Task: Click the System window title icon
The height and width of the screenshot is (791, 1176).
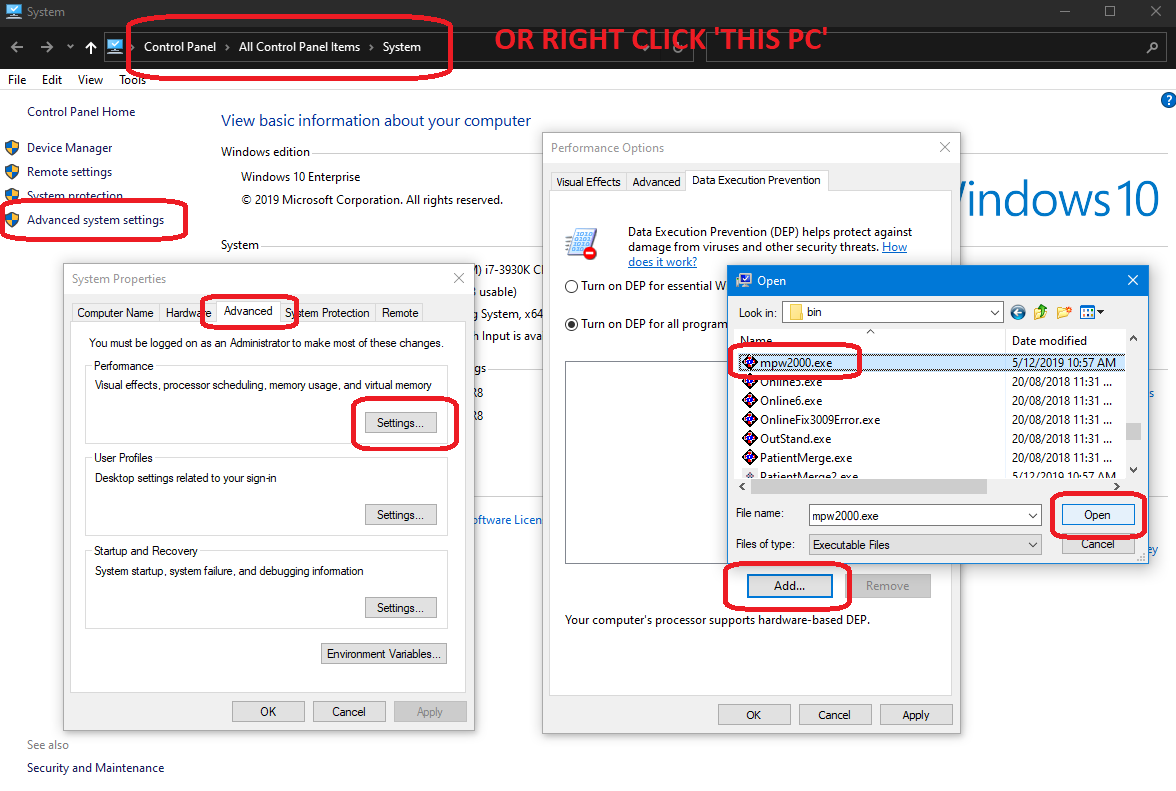Action: 14,12
